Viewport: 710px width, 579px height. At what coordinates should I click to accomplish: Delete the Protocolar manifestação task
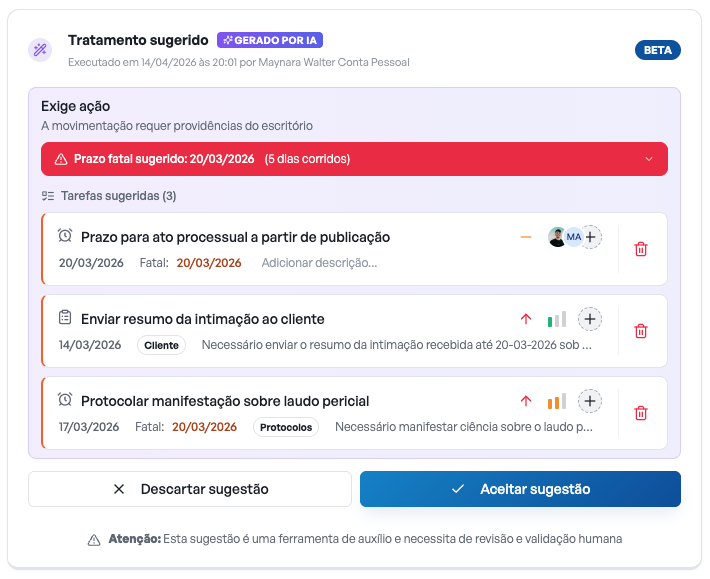(x=641, y=413)
